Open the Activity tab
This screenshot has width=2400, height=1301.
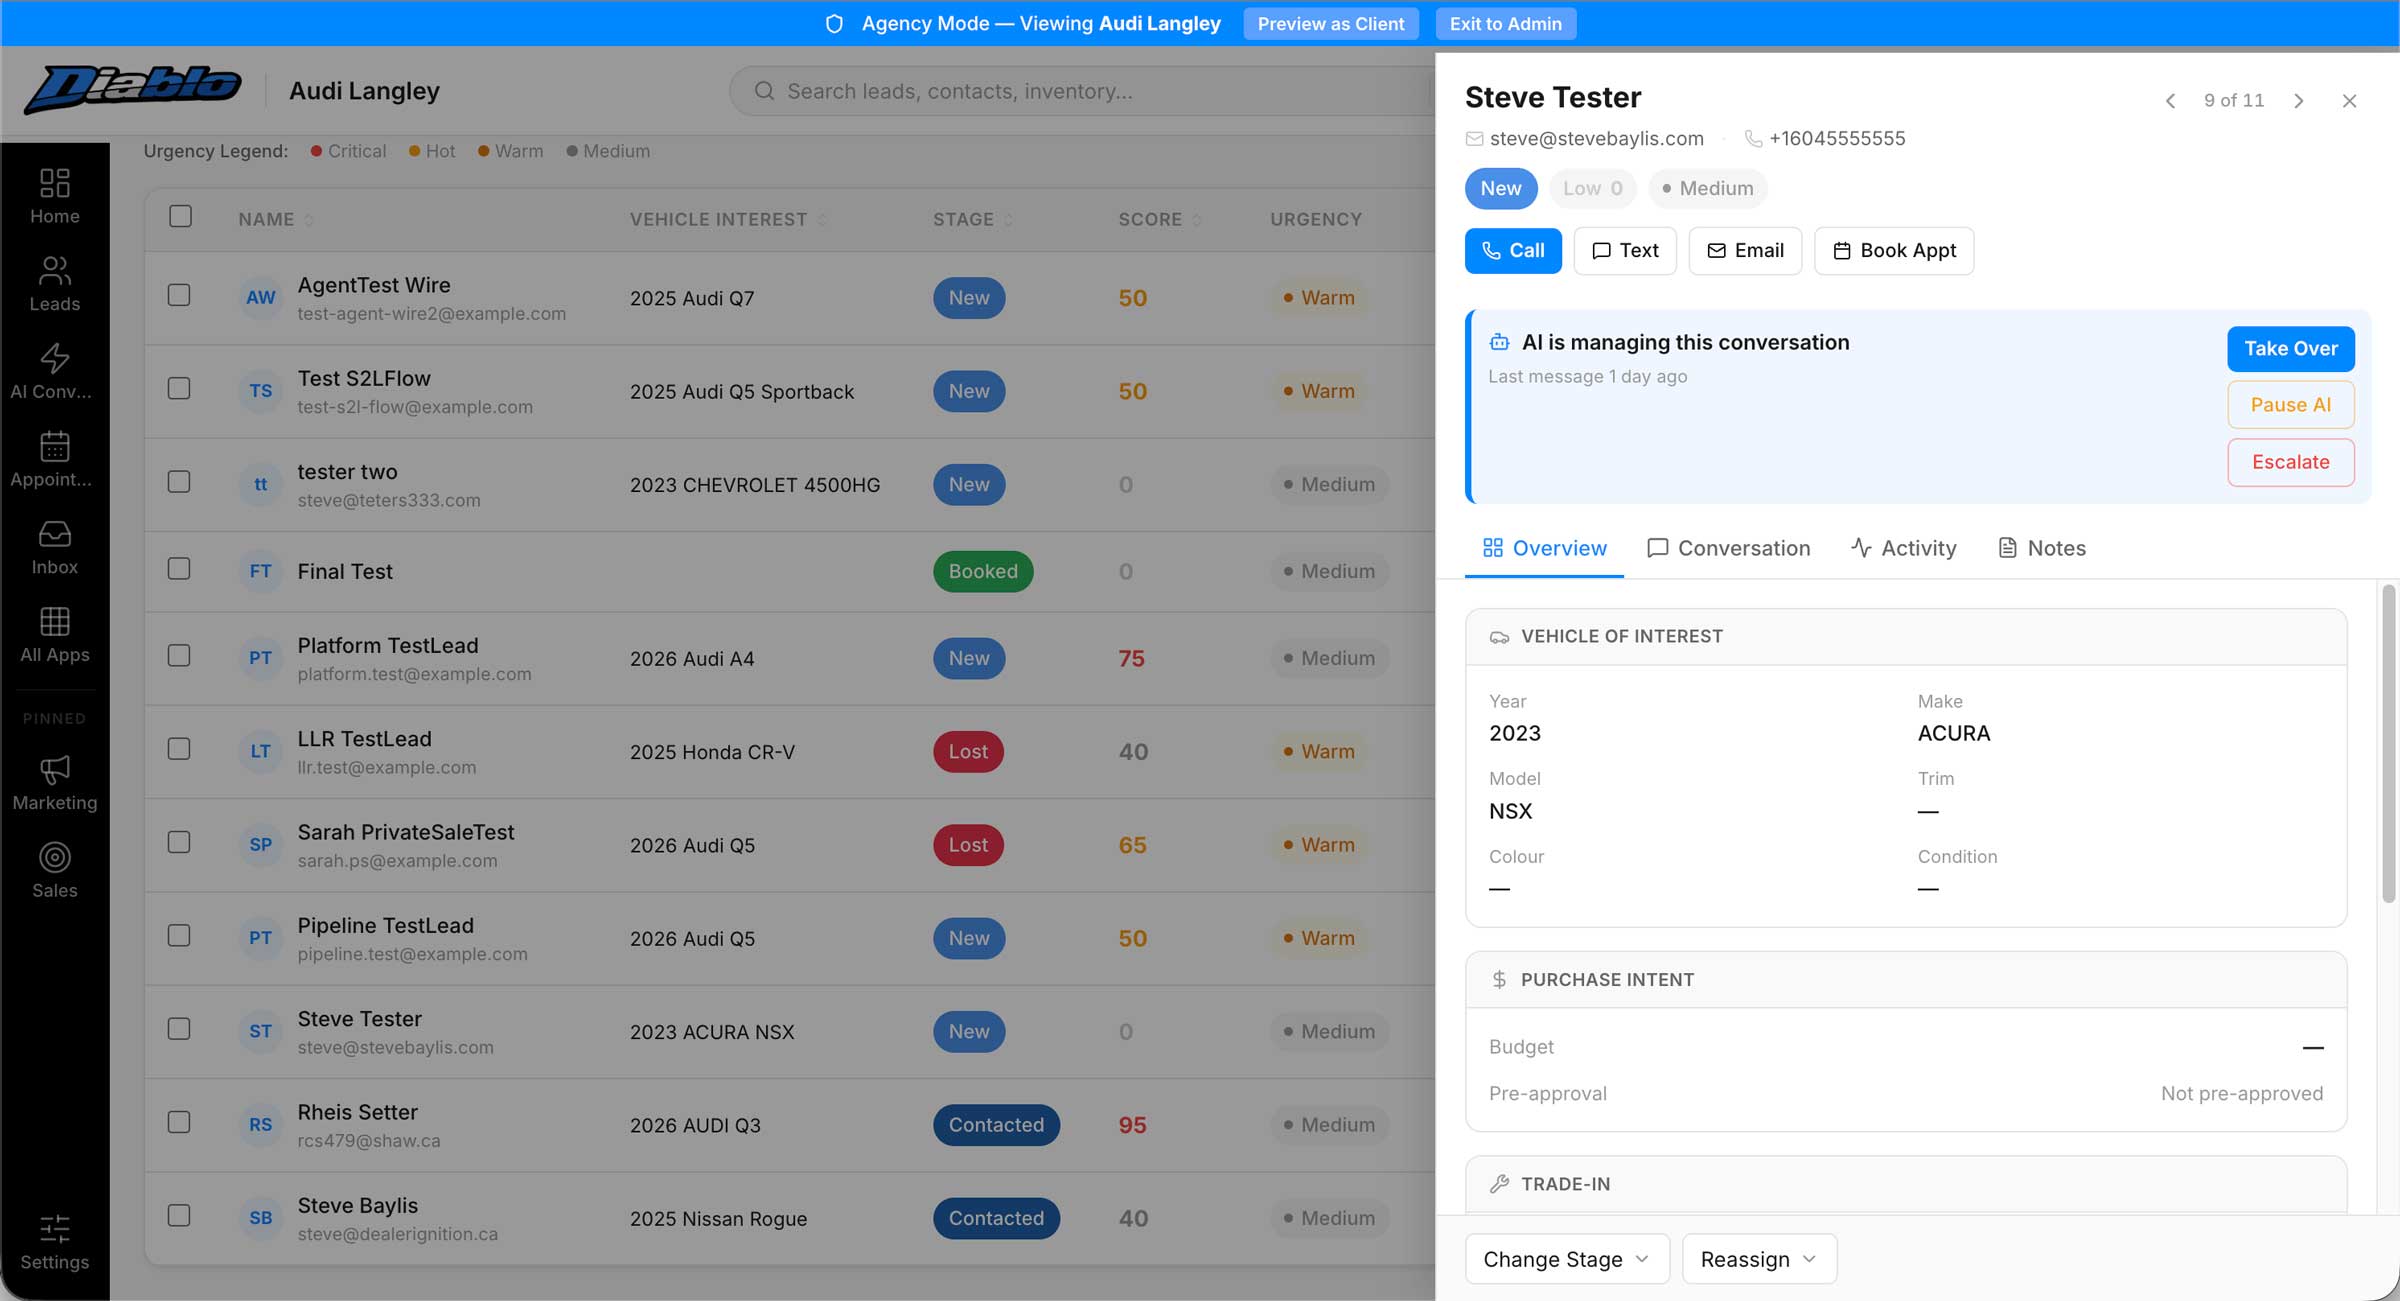[1904, 548]
